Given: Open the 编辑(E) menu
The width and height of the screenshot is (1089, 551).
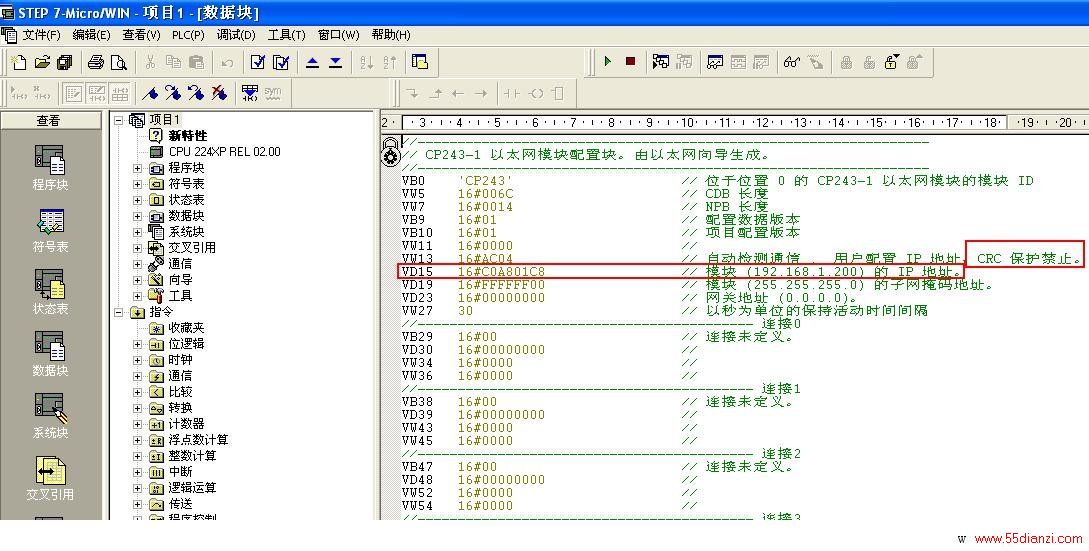Looking at the screenshot, I should tap(91, 35).
